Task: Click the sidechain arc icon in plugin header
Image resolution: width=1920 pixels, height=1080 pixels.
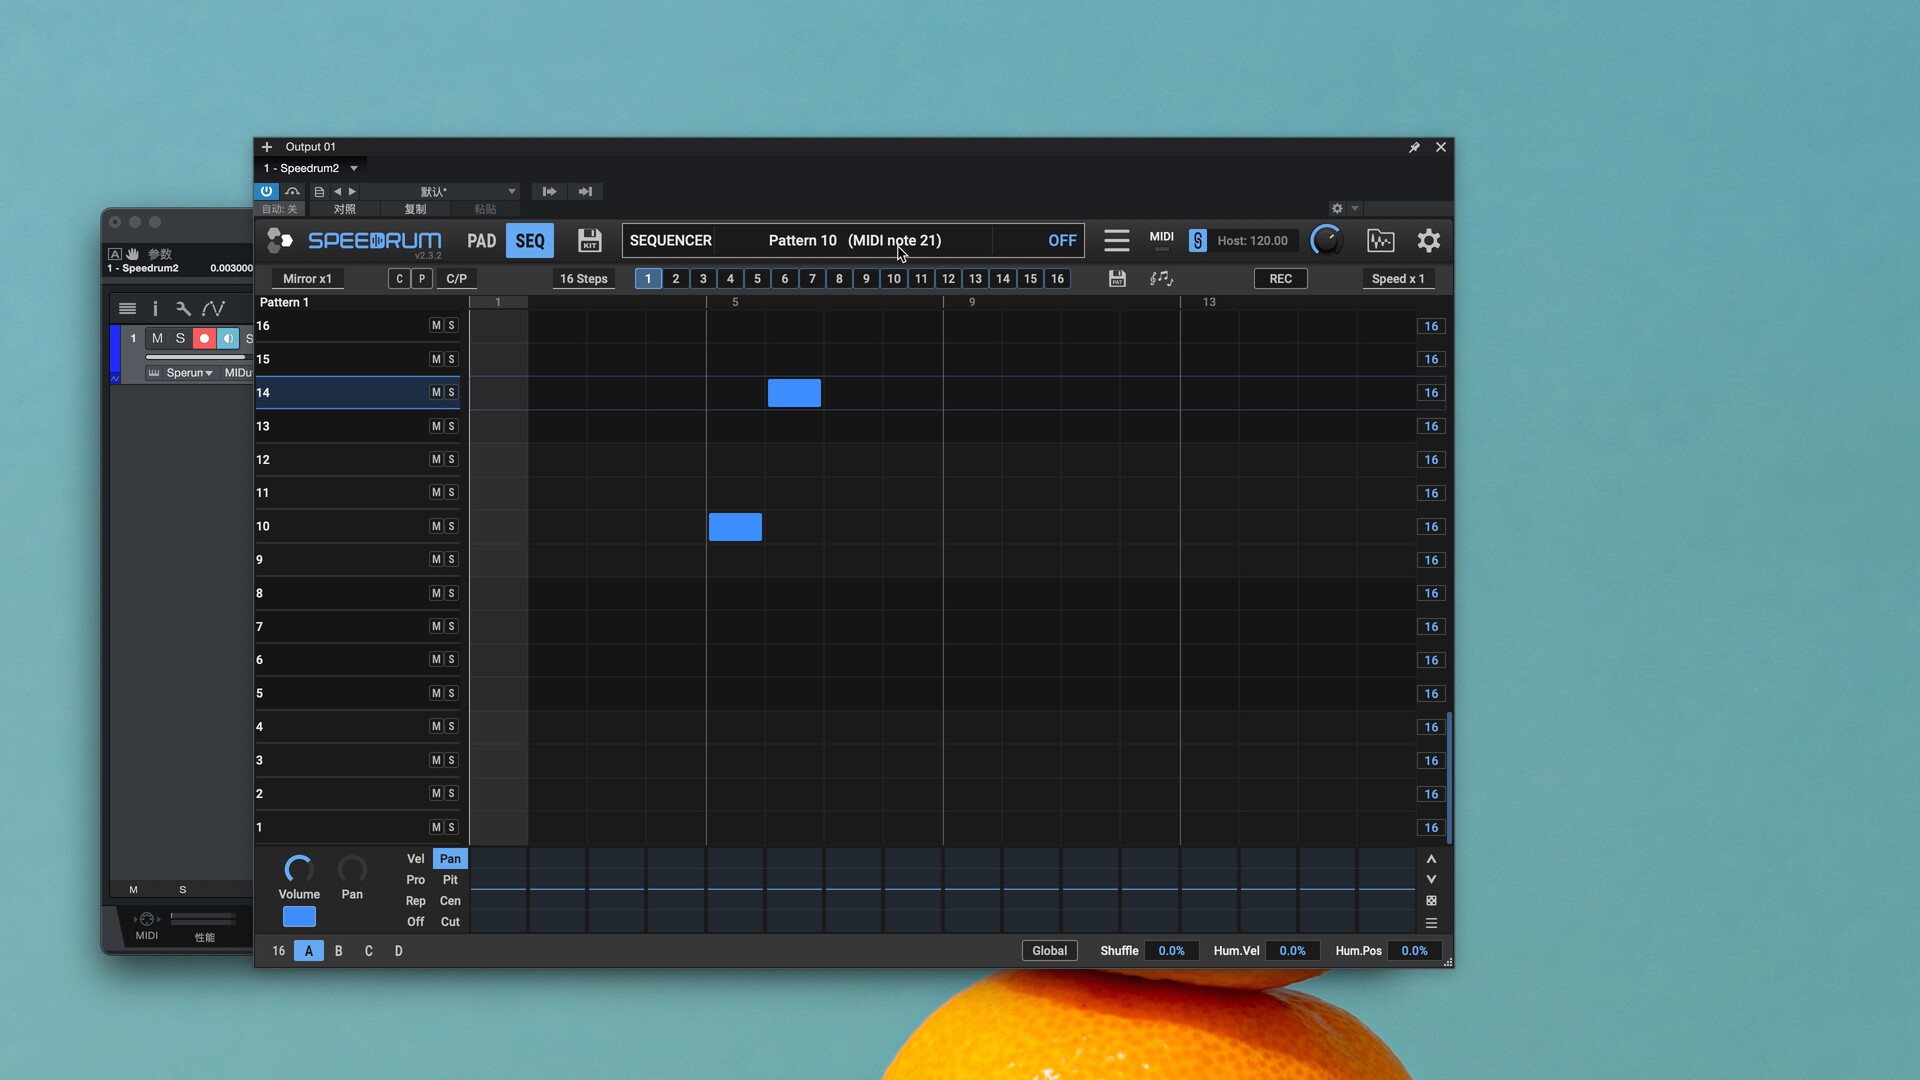Action: [292, 191]
